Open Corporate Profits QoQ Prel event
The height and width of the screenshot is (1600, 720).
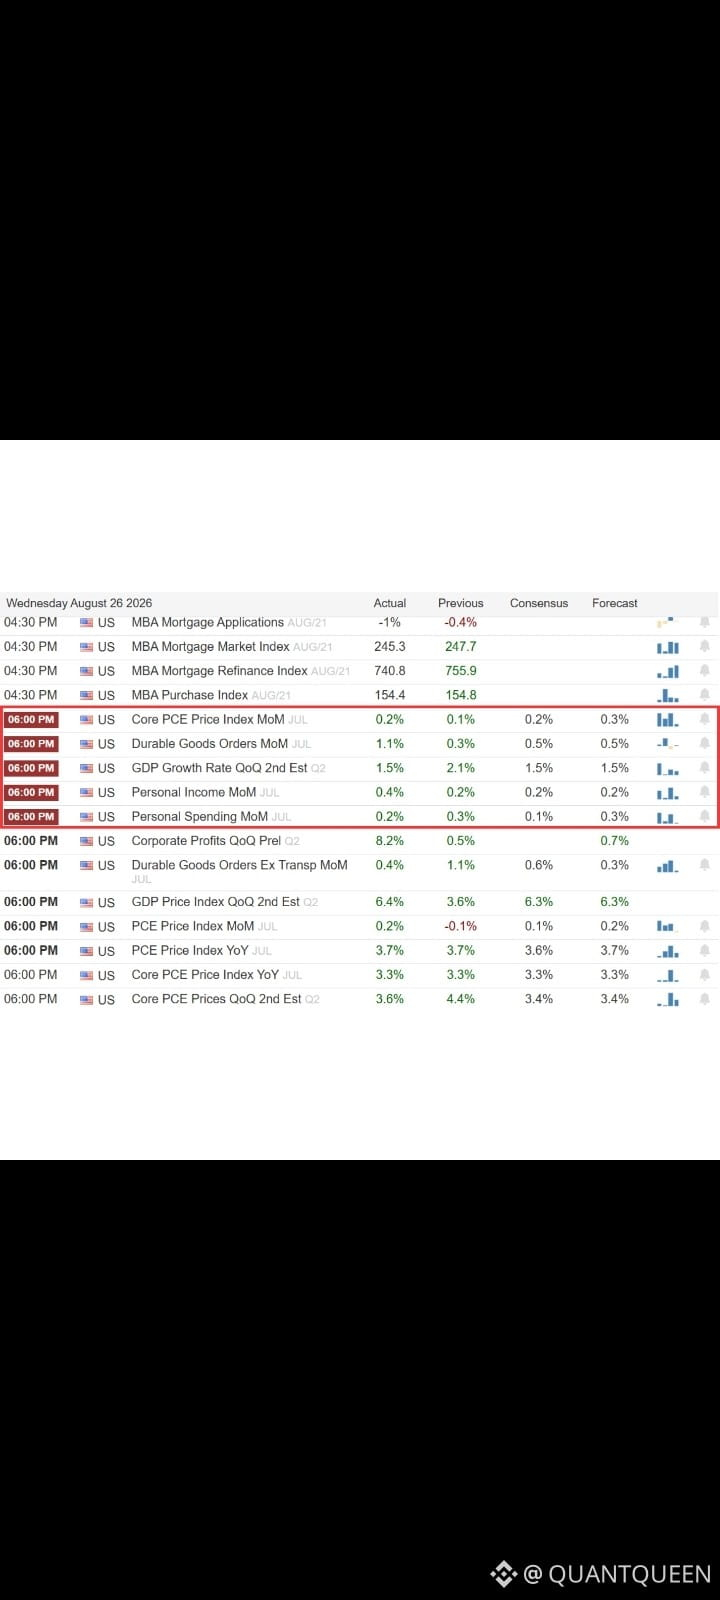(206, 841)
